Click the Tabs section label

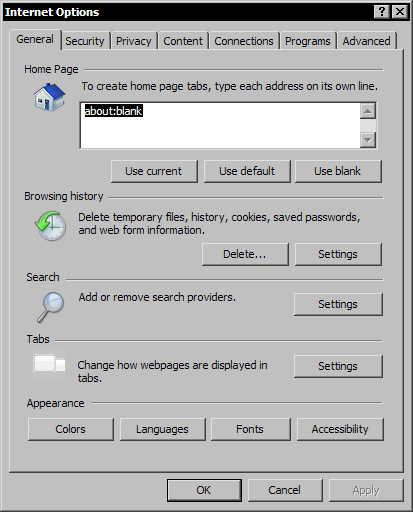click(38, 339)
